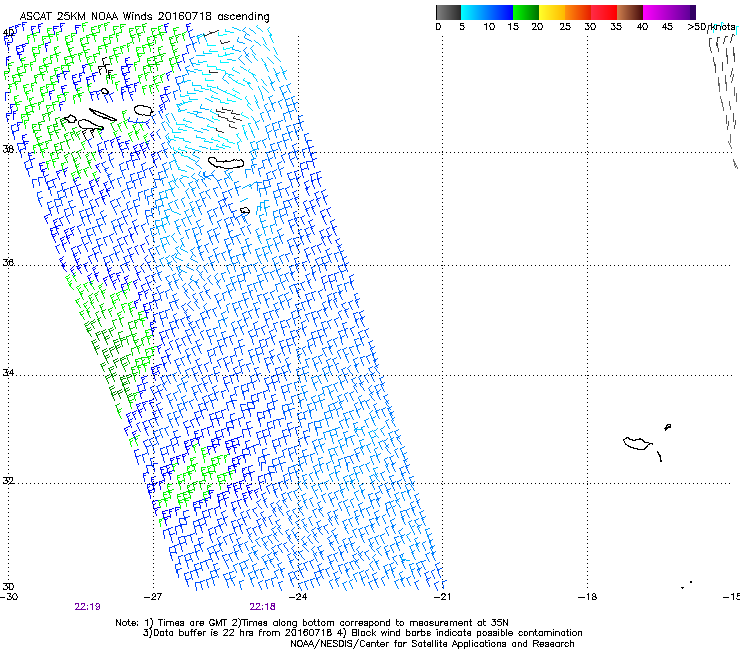
Task: Click the São Miguel island outline near 38N
Action: pos(226,163)
